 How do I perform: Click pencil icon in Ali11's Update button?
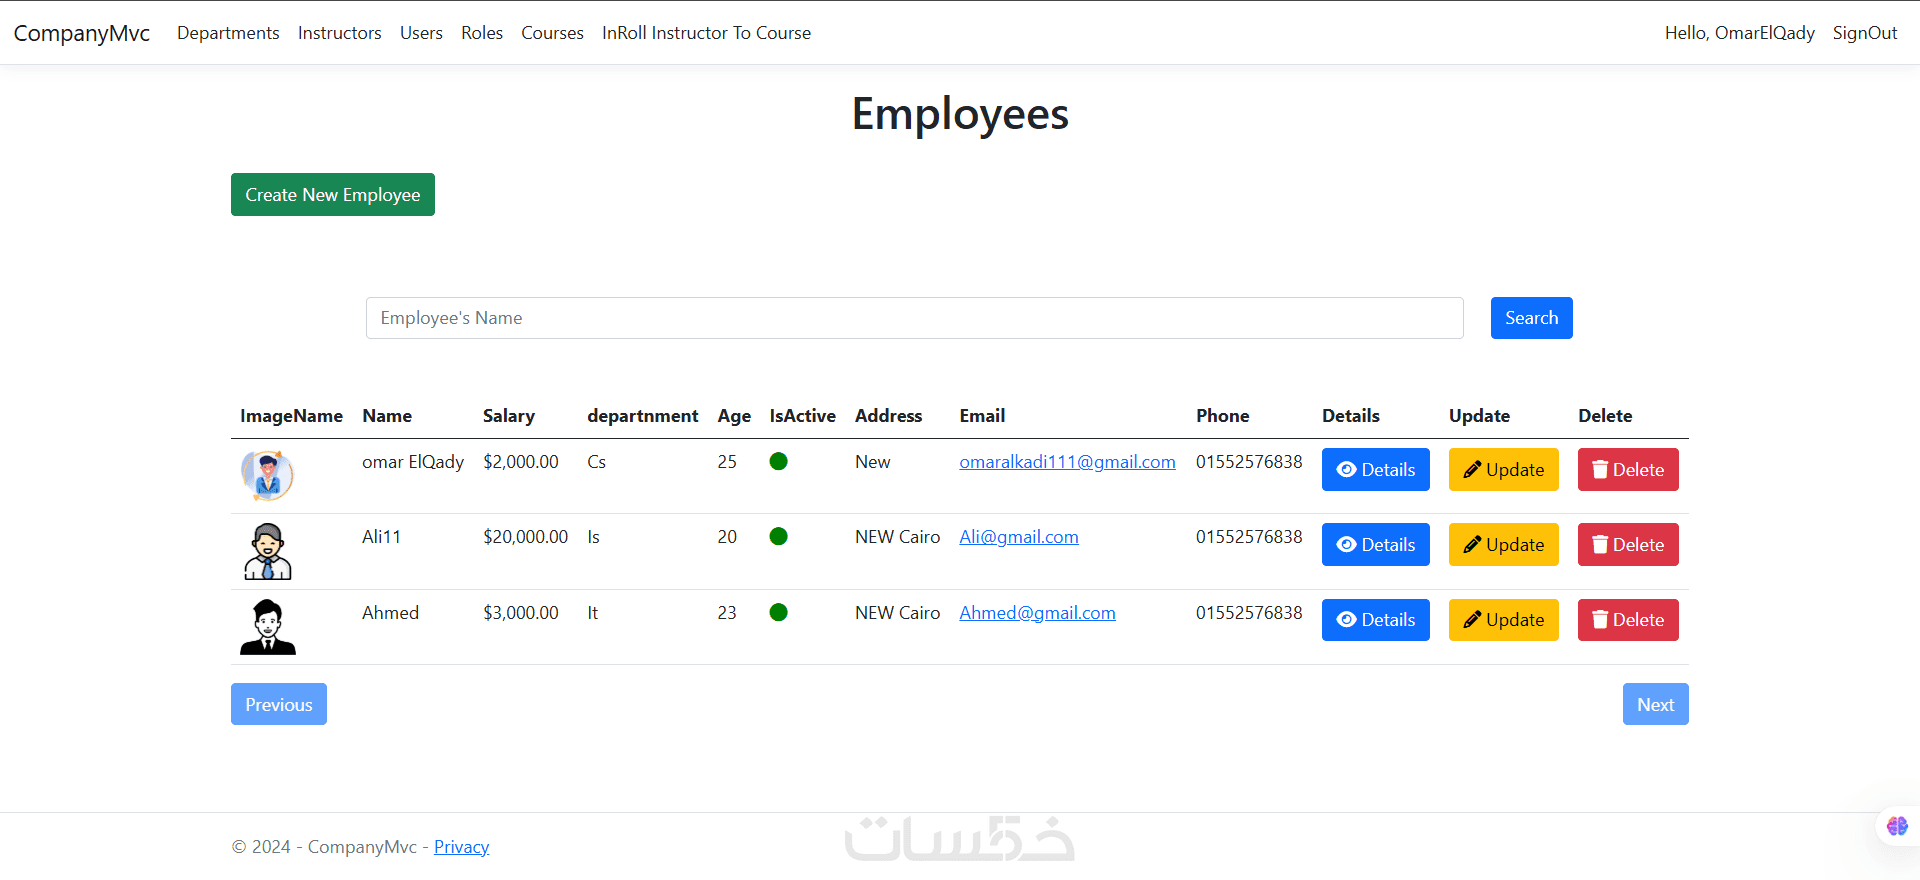[1472, 545]
